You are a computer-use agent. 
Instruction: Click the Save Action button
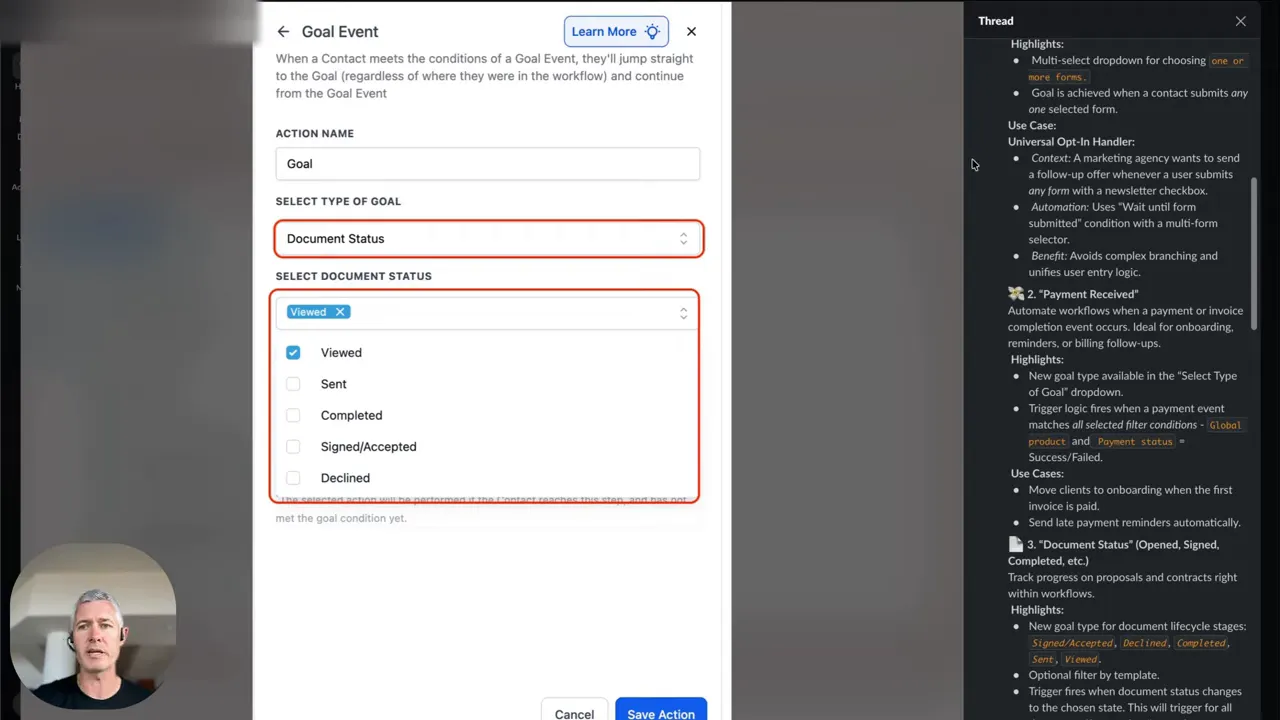(x=660, y=712)
